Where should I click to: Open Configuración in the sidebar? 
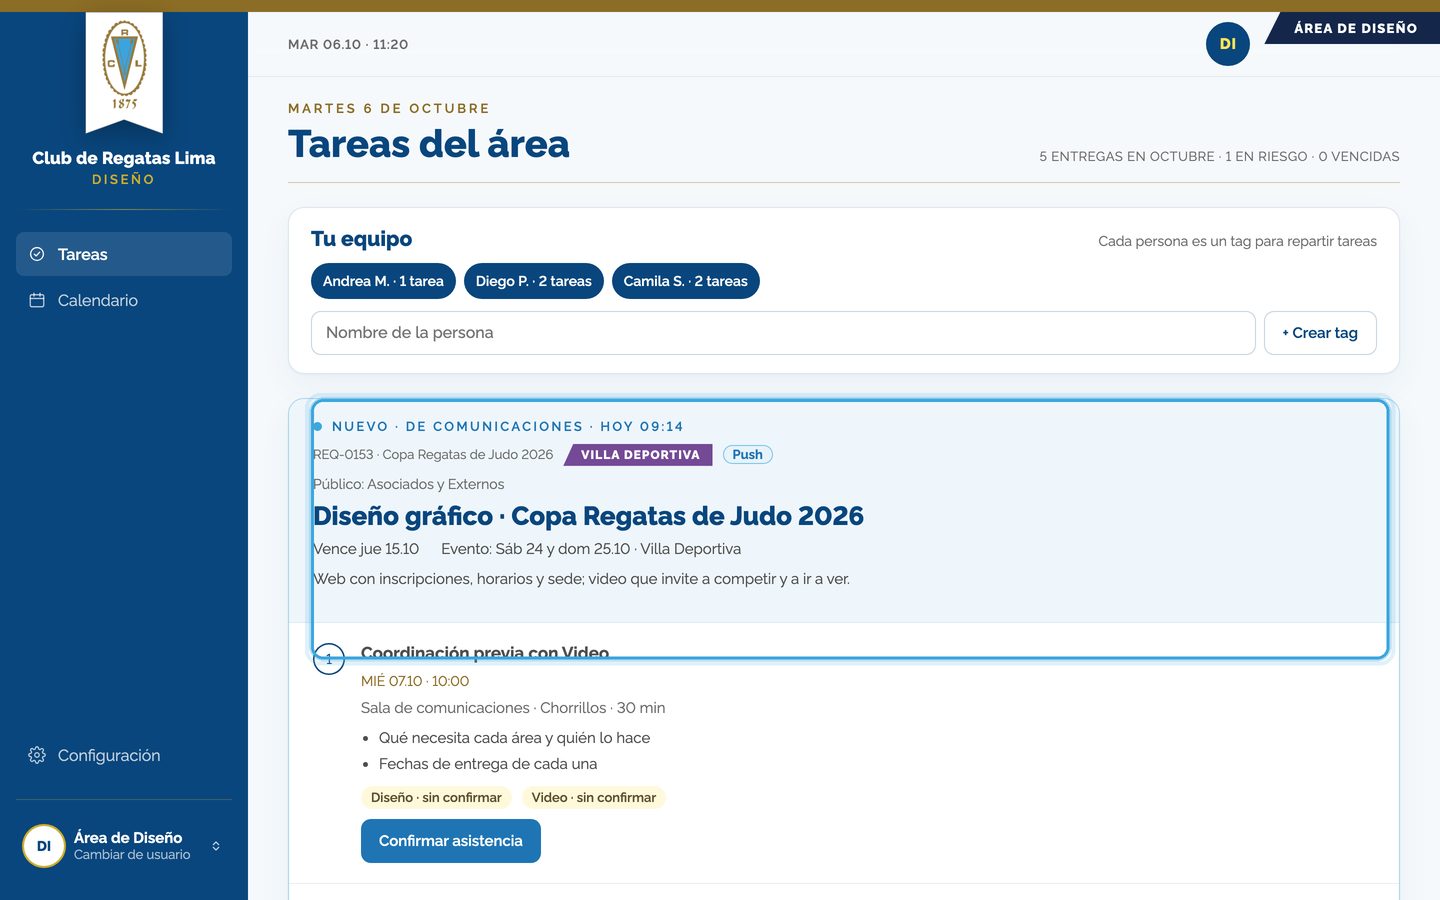point(124,755)
